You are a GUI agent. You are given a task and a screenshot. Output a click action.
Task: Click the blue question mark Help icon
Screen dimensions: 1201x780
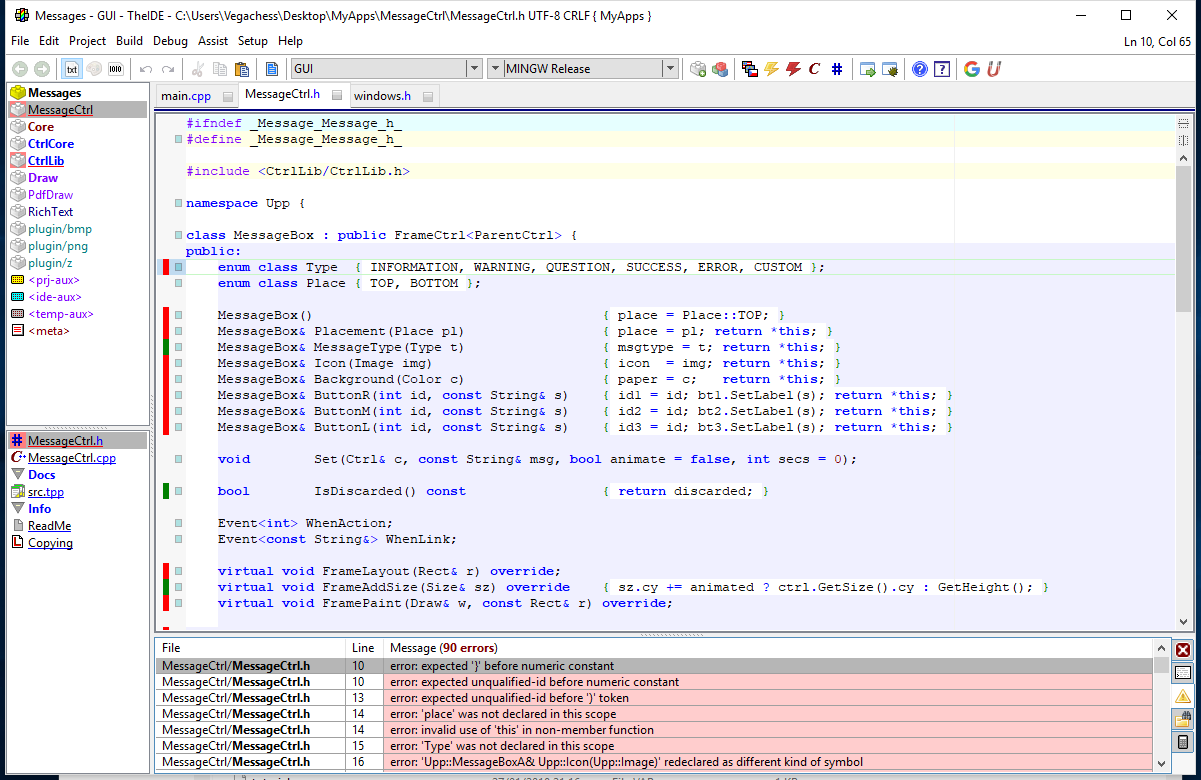click(919, 69)
